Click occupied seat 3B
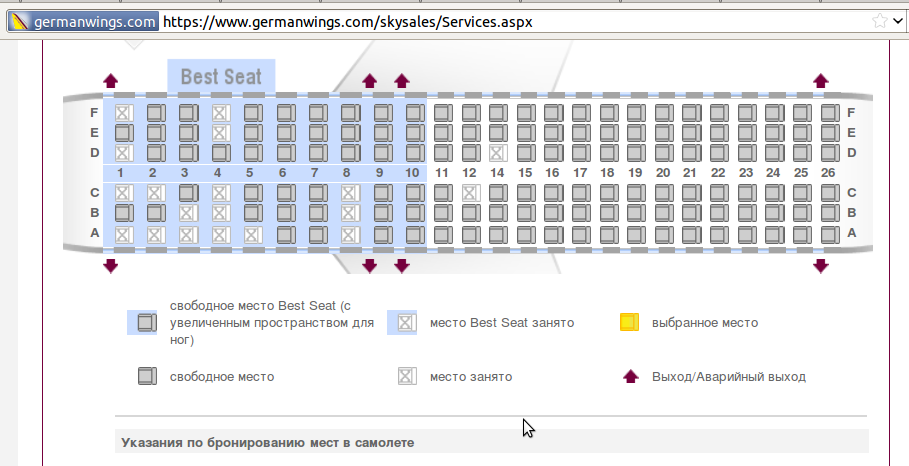 pyautogui.click(x=188, y=213)
